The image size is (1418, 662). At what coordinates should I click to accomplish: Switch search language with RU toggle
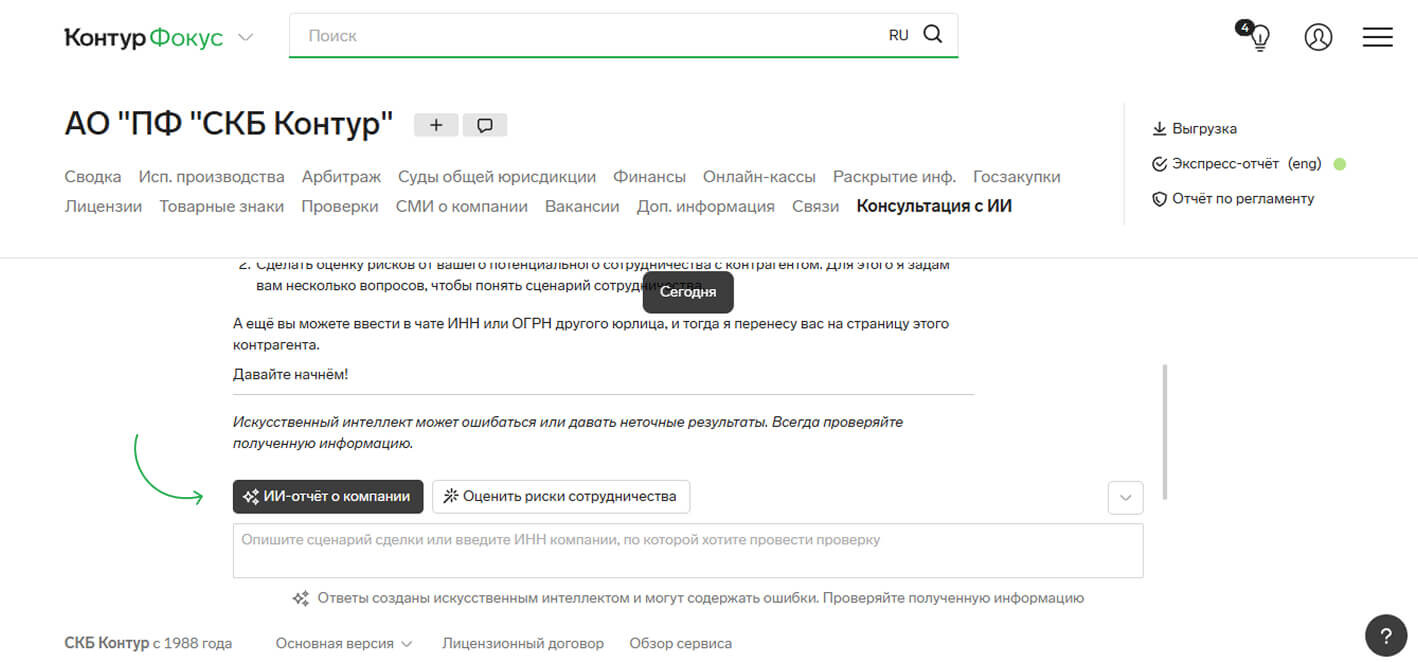pyautogui.click(x=898, y=35)
